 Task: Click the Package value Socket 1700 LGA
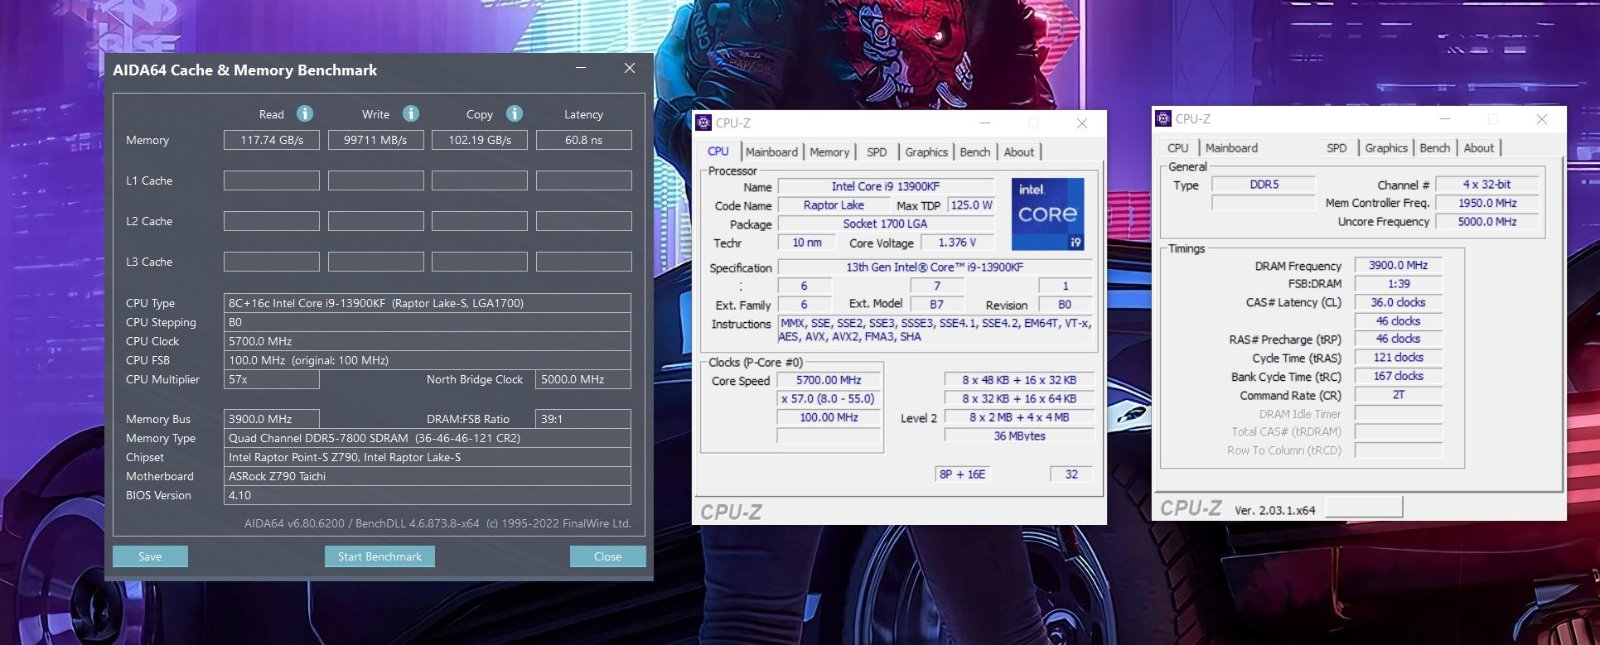click(x=886, y=224)
